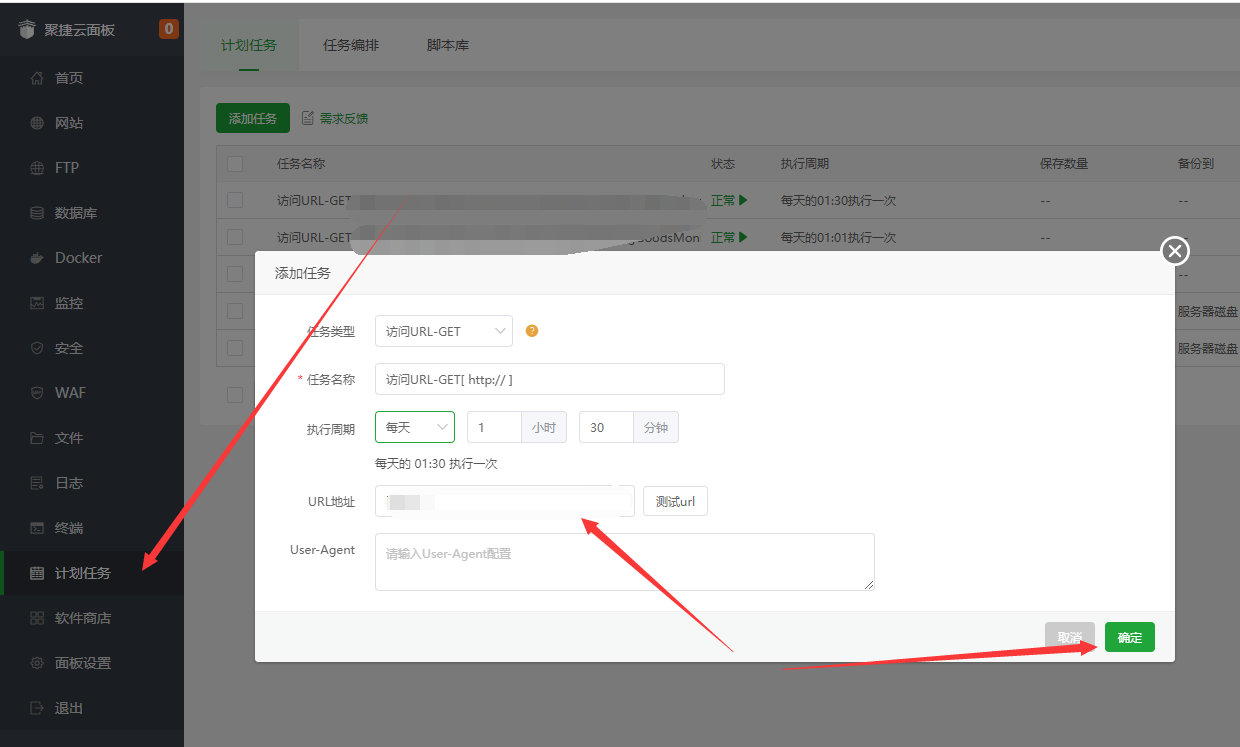Screen dimensions: 1240x747
Task: Switch to the 任务编排 tab
Action: 351,45
